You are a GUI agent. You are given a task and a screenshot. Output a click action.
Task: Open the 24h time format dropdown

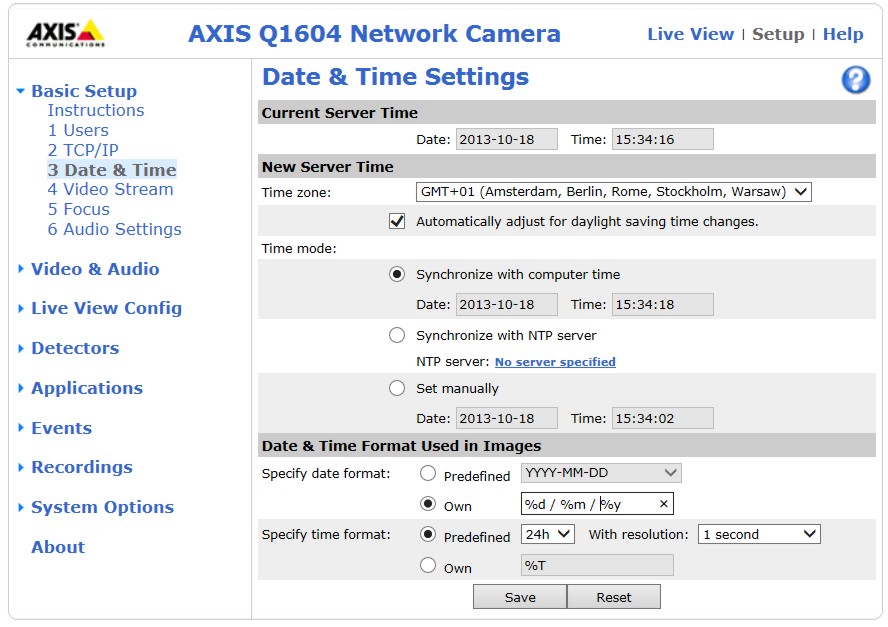coord(548,534)
